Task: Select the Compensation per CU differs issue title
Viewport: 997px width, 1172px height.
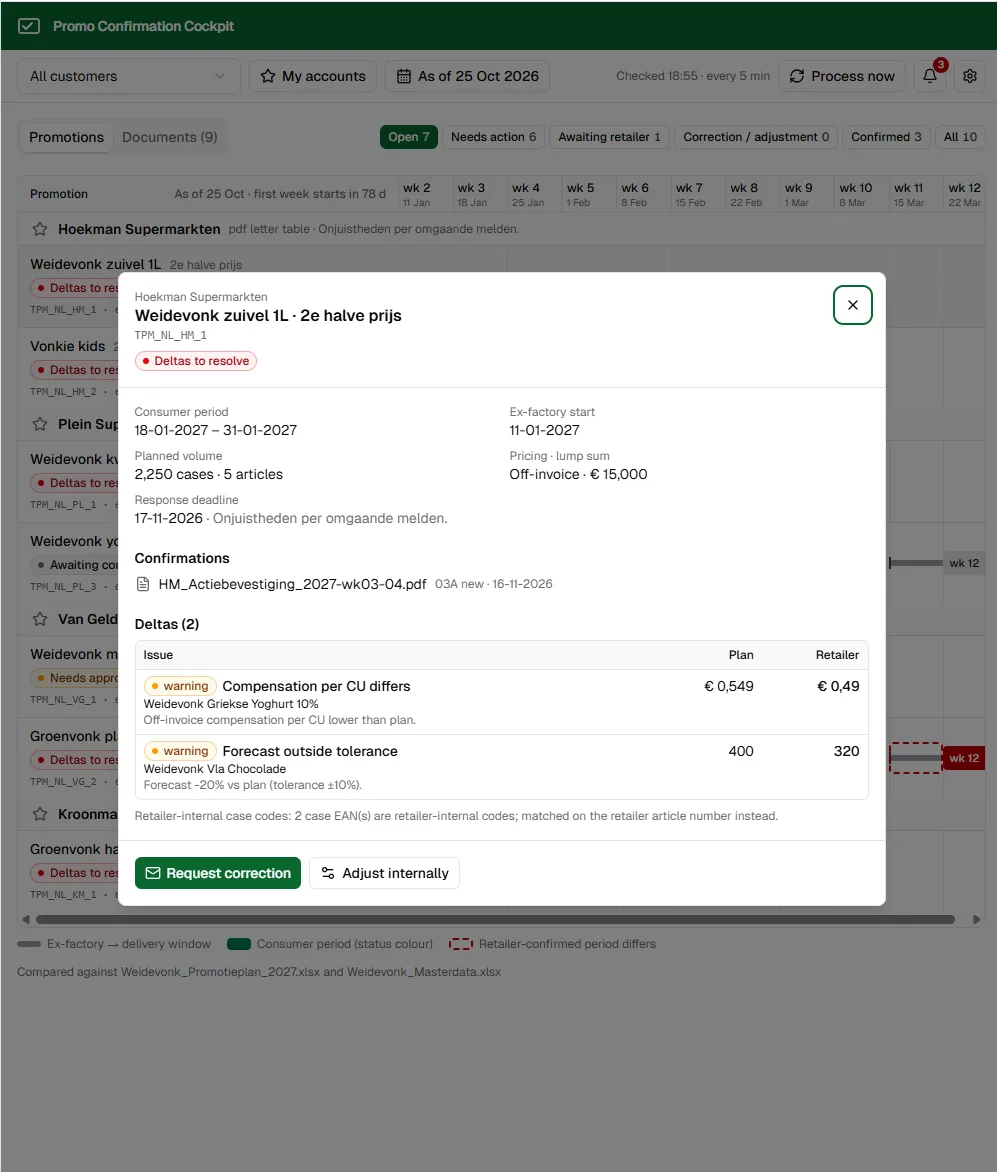Action: tap(316, 686)
